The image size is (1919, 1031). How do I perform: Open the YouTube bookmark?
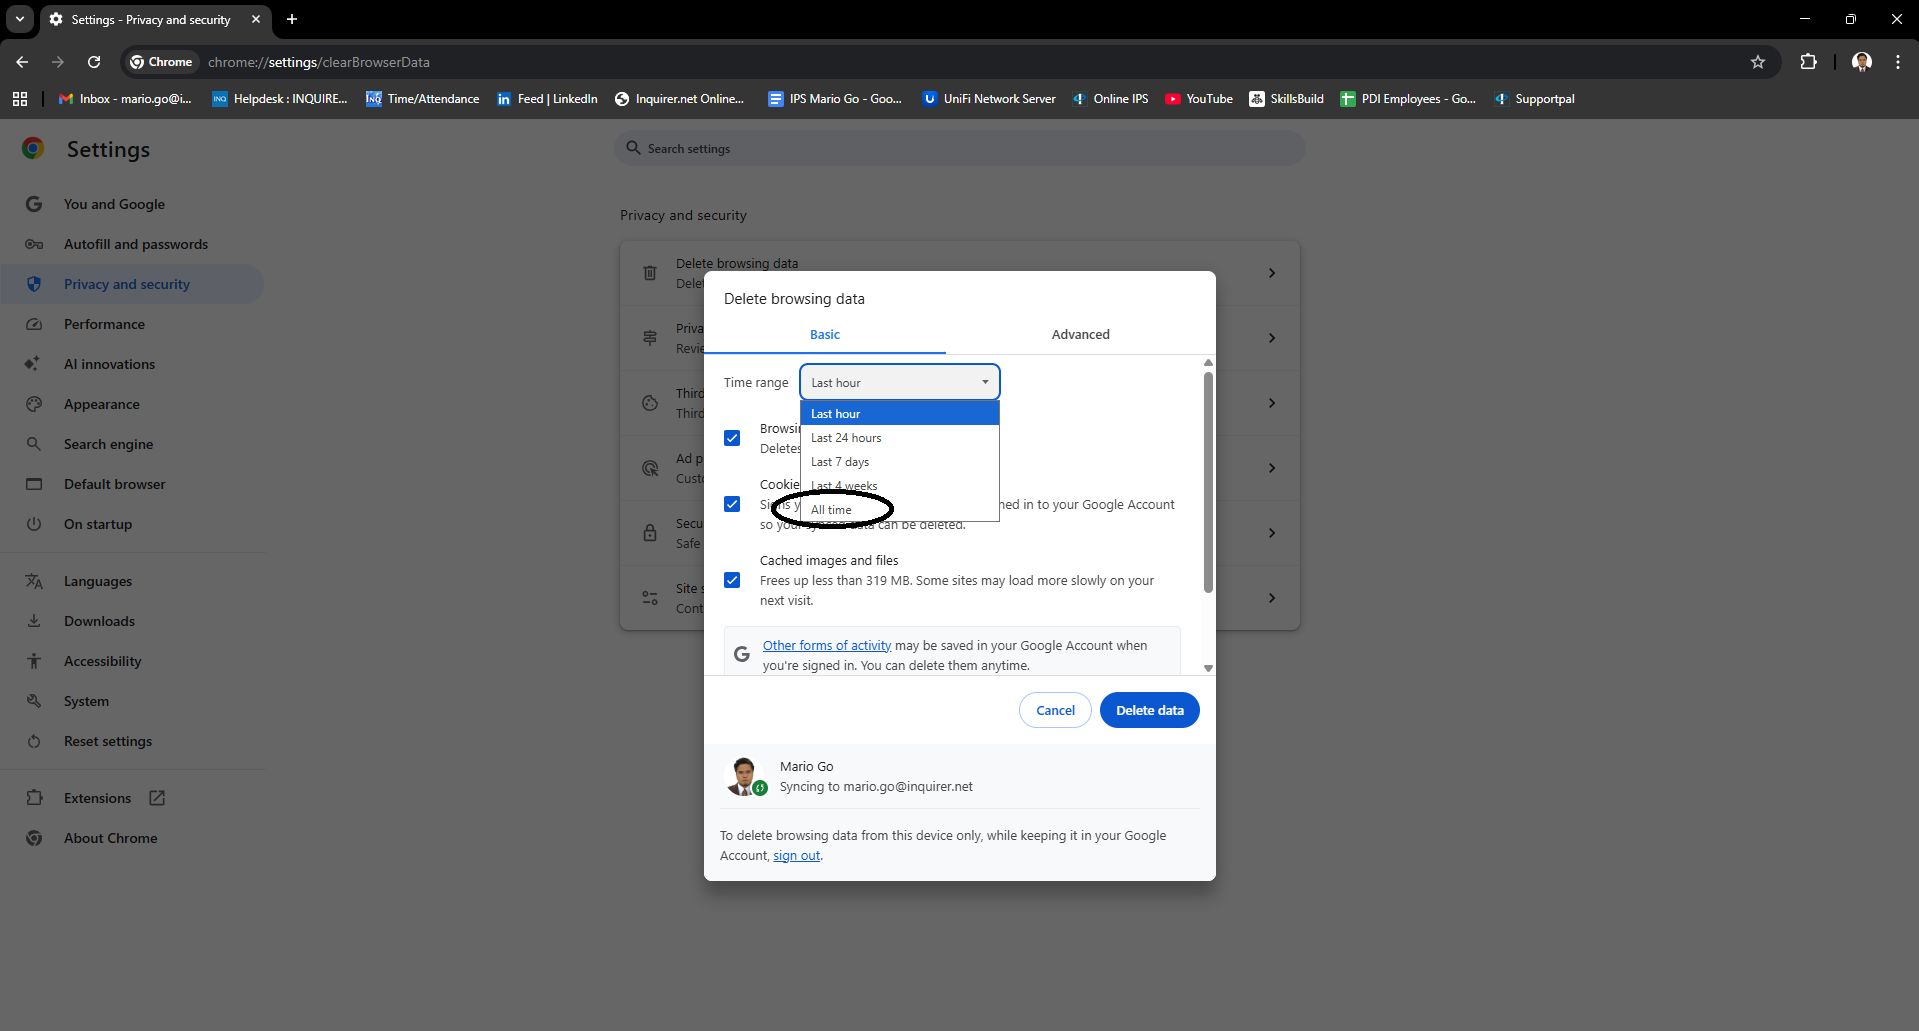[x=1198, y=99]
